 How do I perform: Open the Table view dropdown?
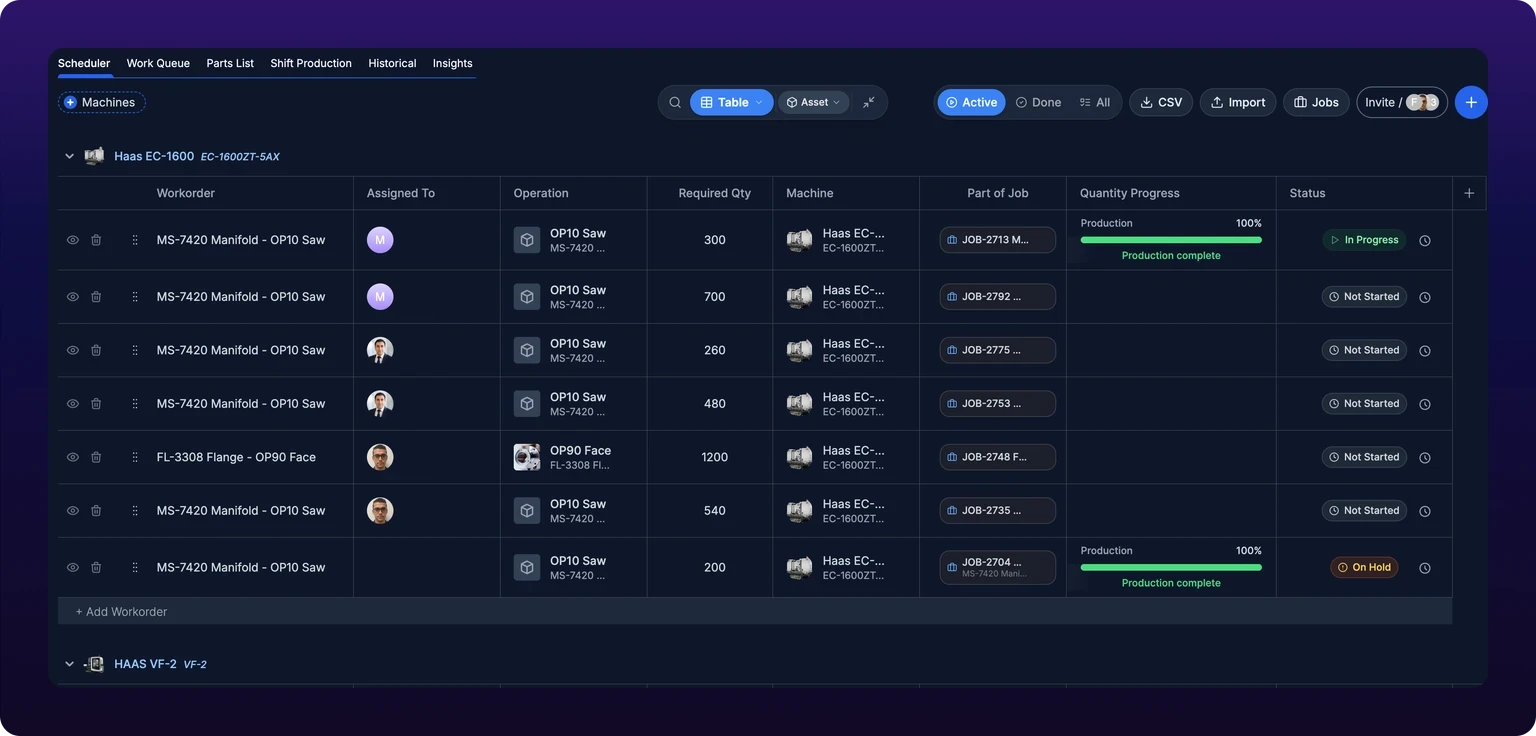(x=732, y=102)
